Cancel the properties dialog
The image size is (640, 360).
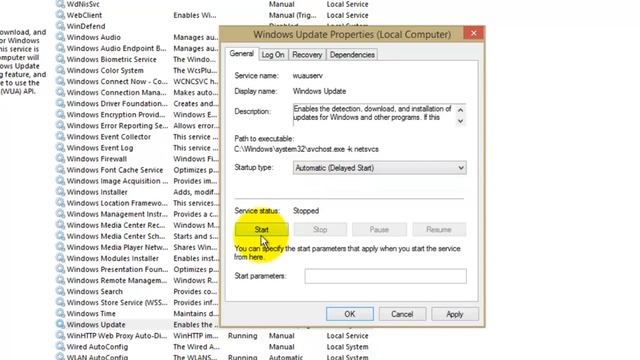(x=402, y=314)
